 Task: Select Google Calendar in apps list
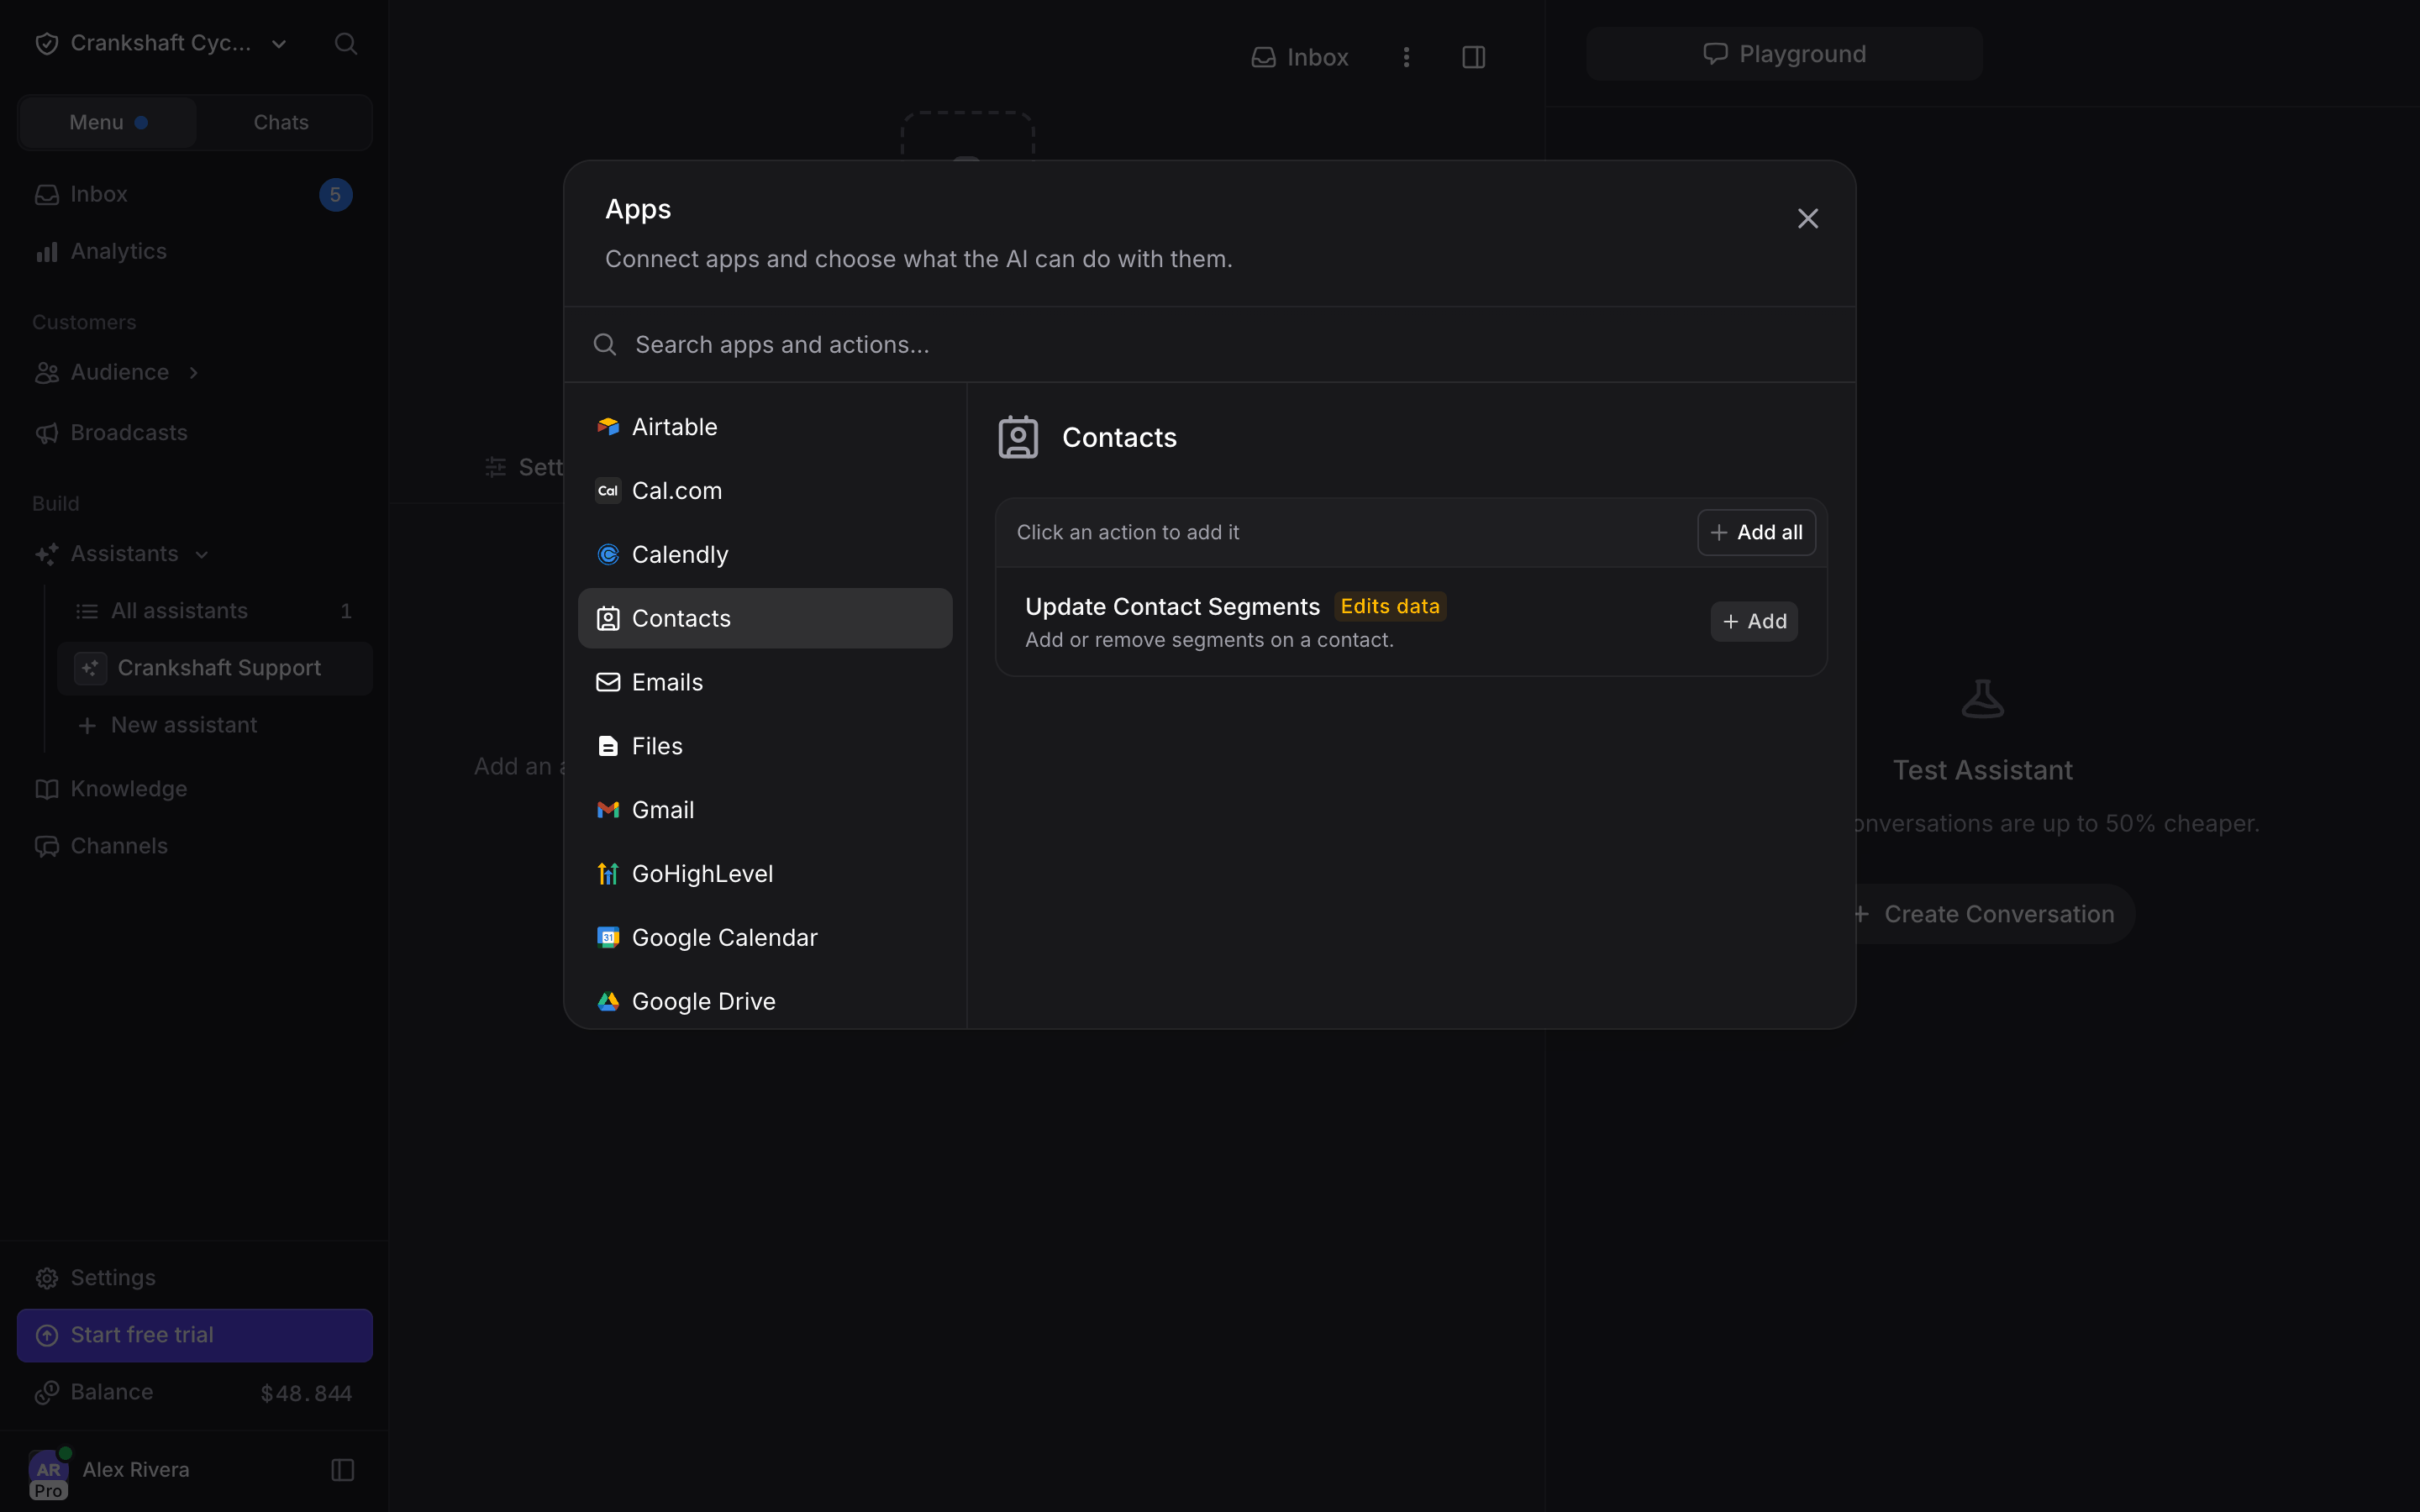pos(765,938)
